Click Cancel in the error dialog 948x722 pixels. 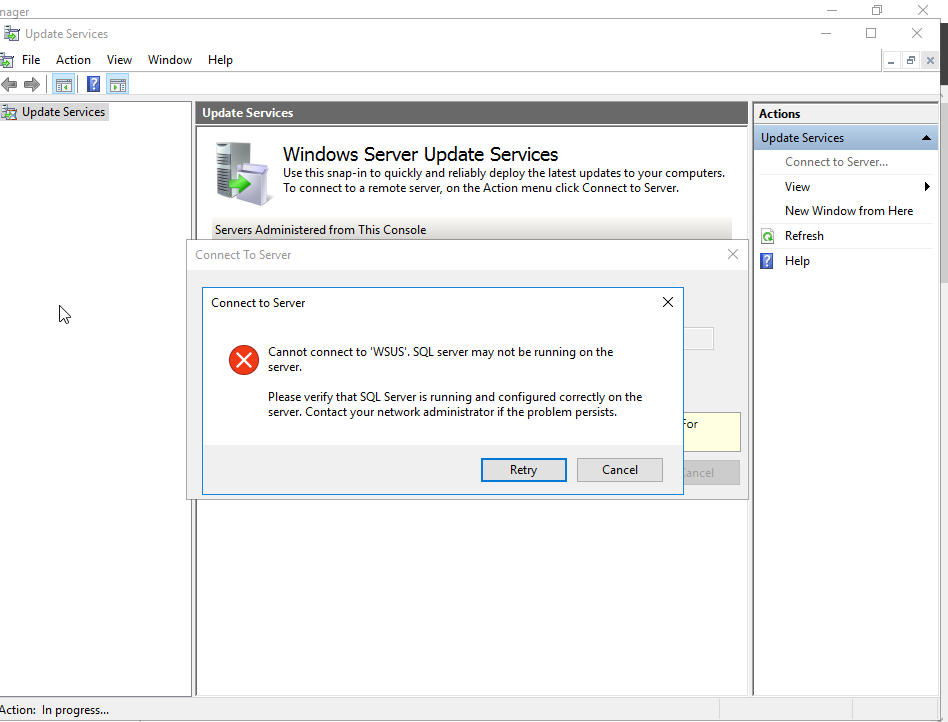coord(620,470)
